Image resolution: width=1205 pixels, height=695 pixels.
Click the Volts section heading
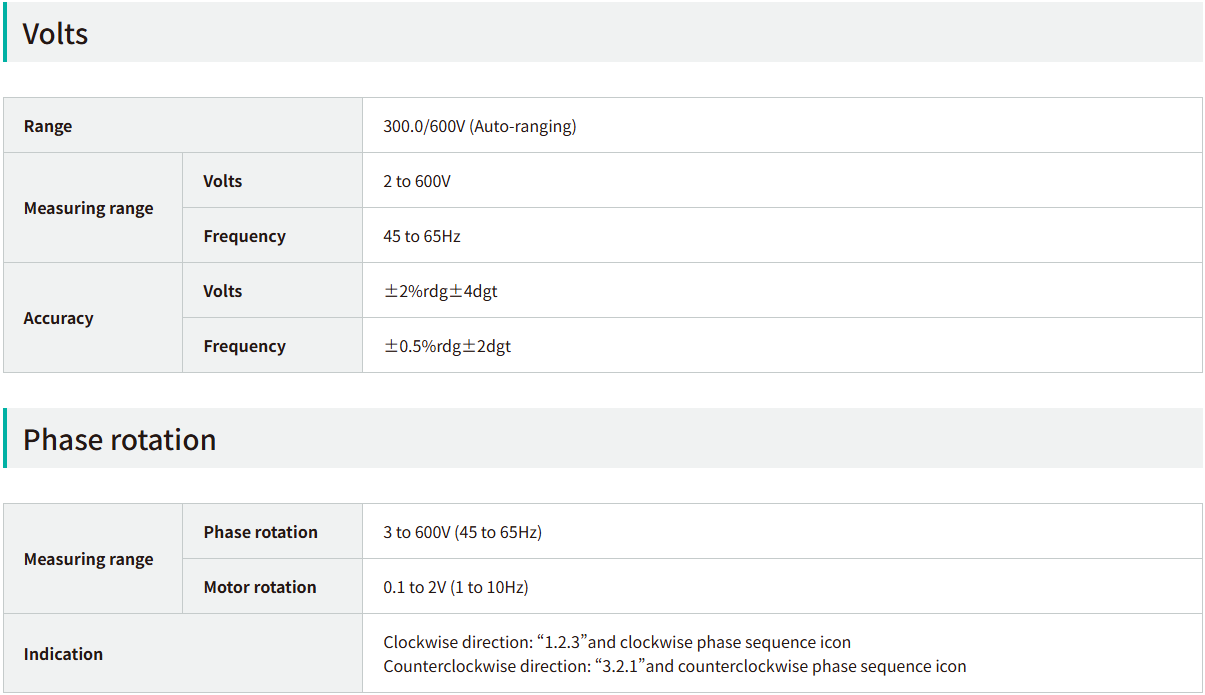(x=56, y=34)
